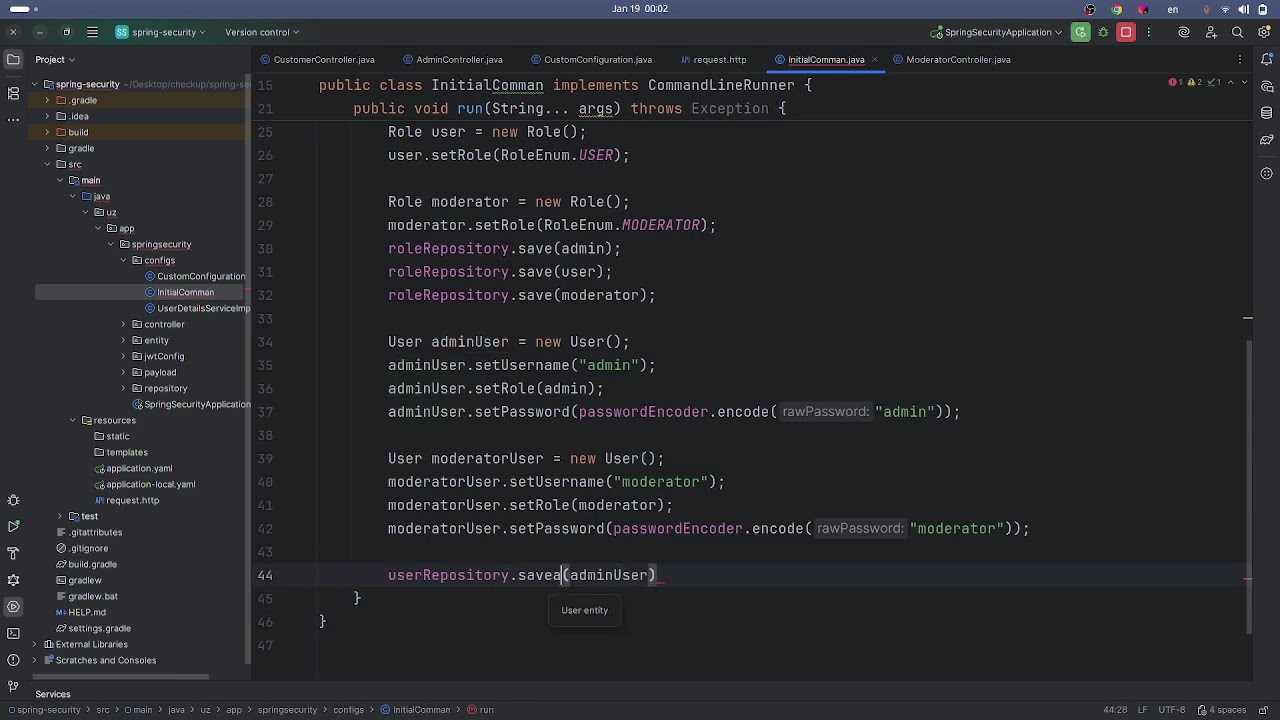
Task: Open the Project tool window icon
Action: (13, 59)
